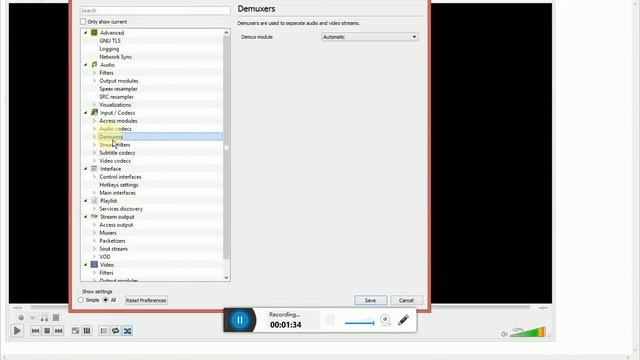This screenshot has width=640, height=360.
Task: Click VLC frame by frame button
Action: pos(56,318)
